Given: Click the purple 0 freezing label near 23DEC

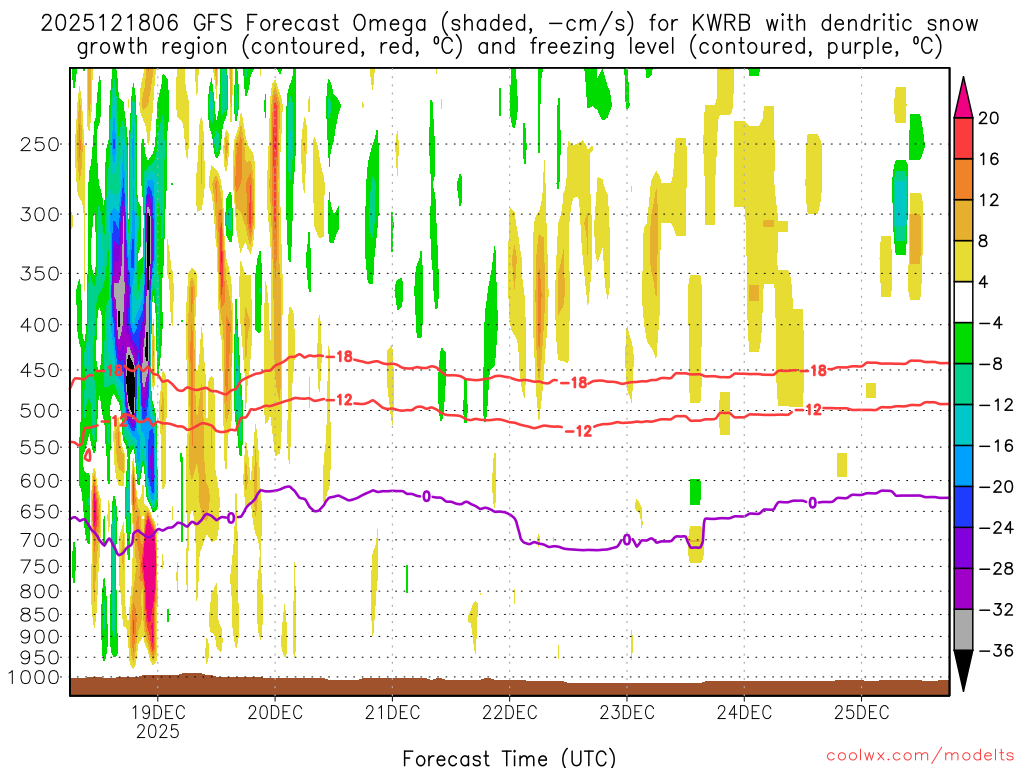Looking at the screenshot, I should (627, 540).
